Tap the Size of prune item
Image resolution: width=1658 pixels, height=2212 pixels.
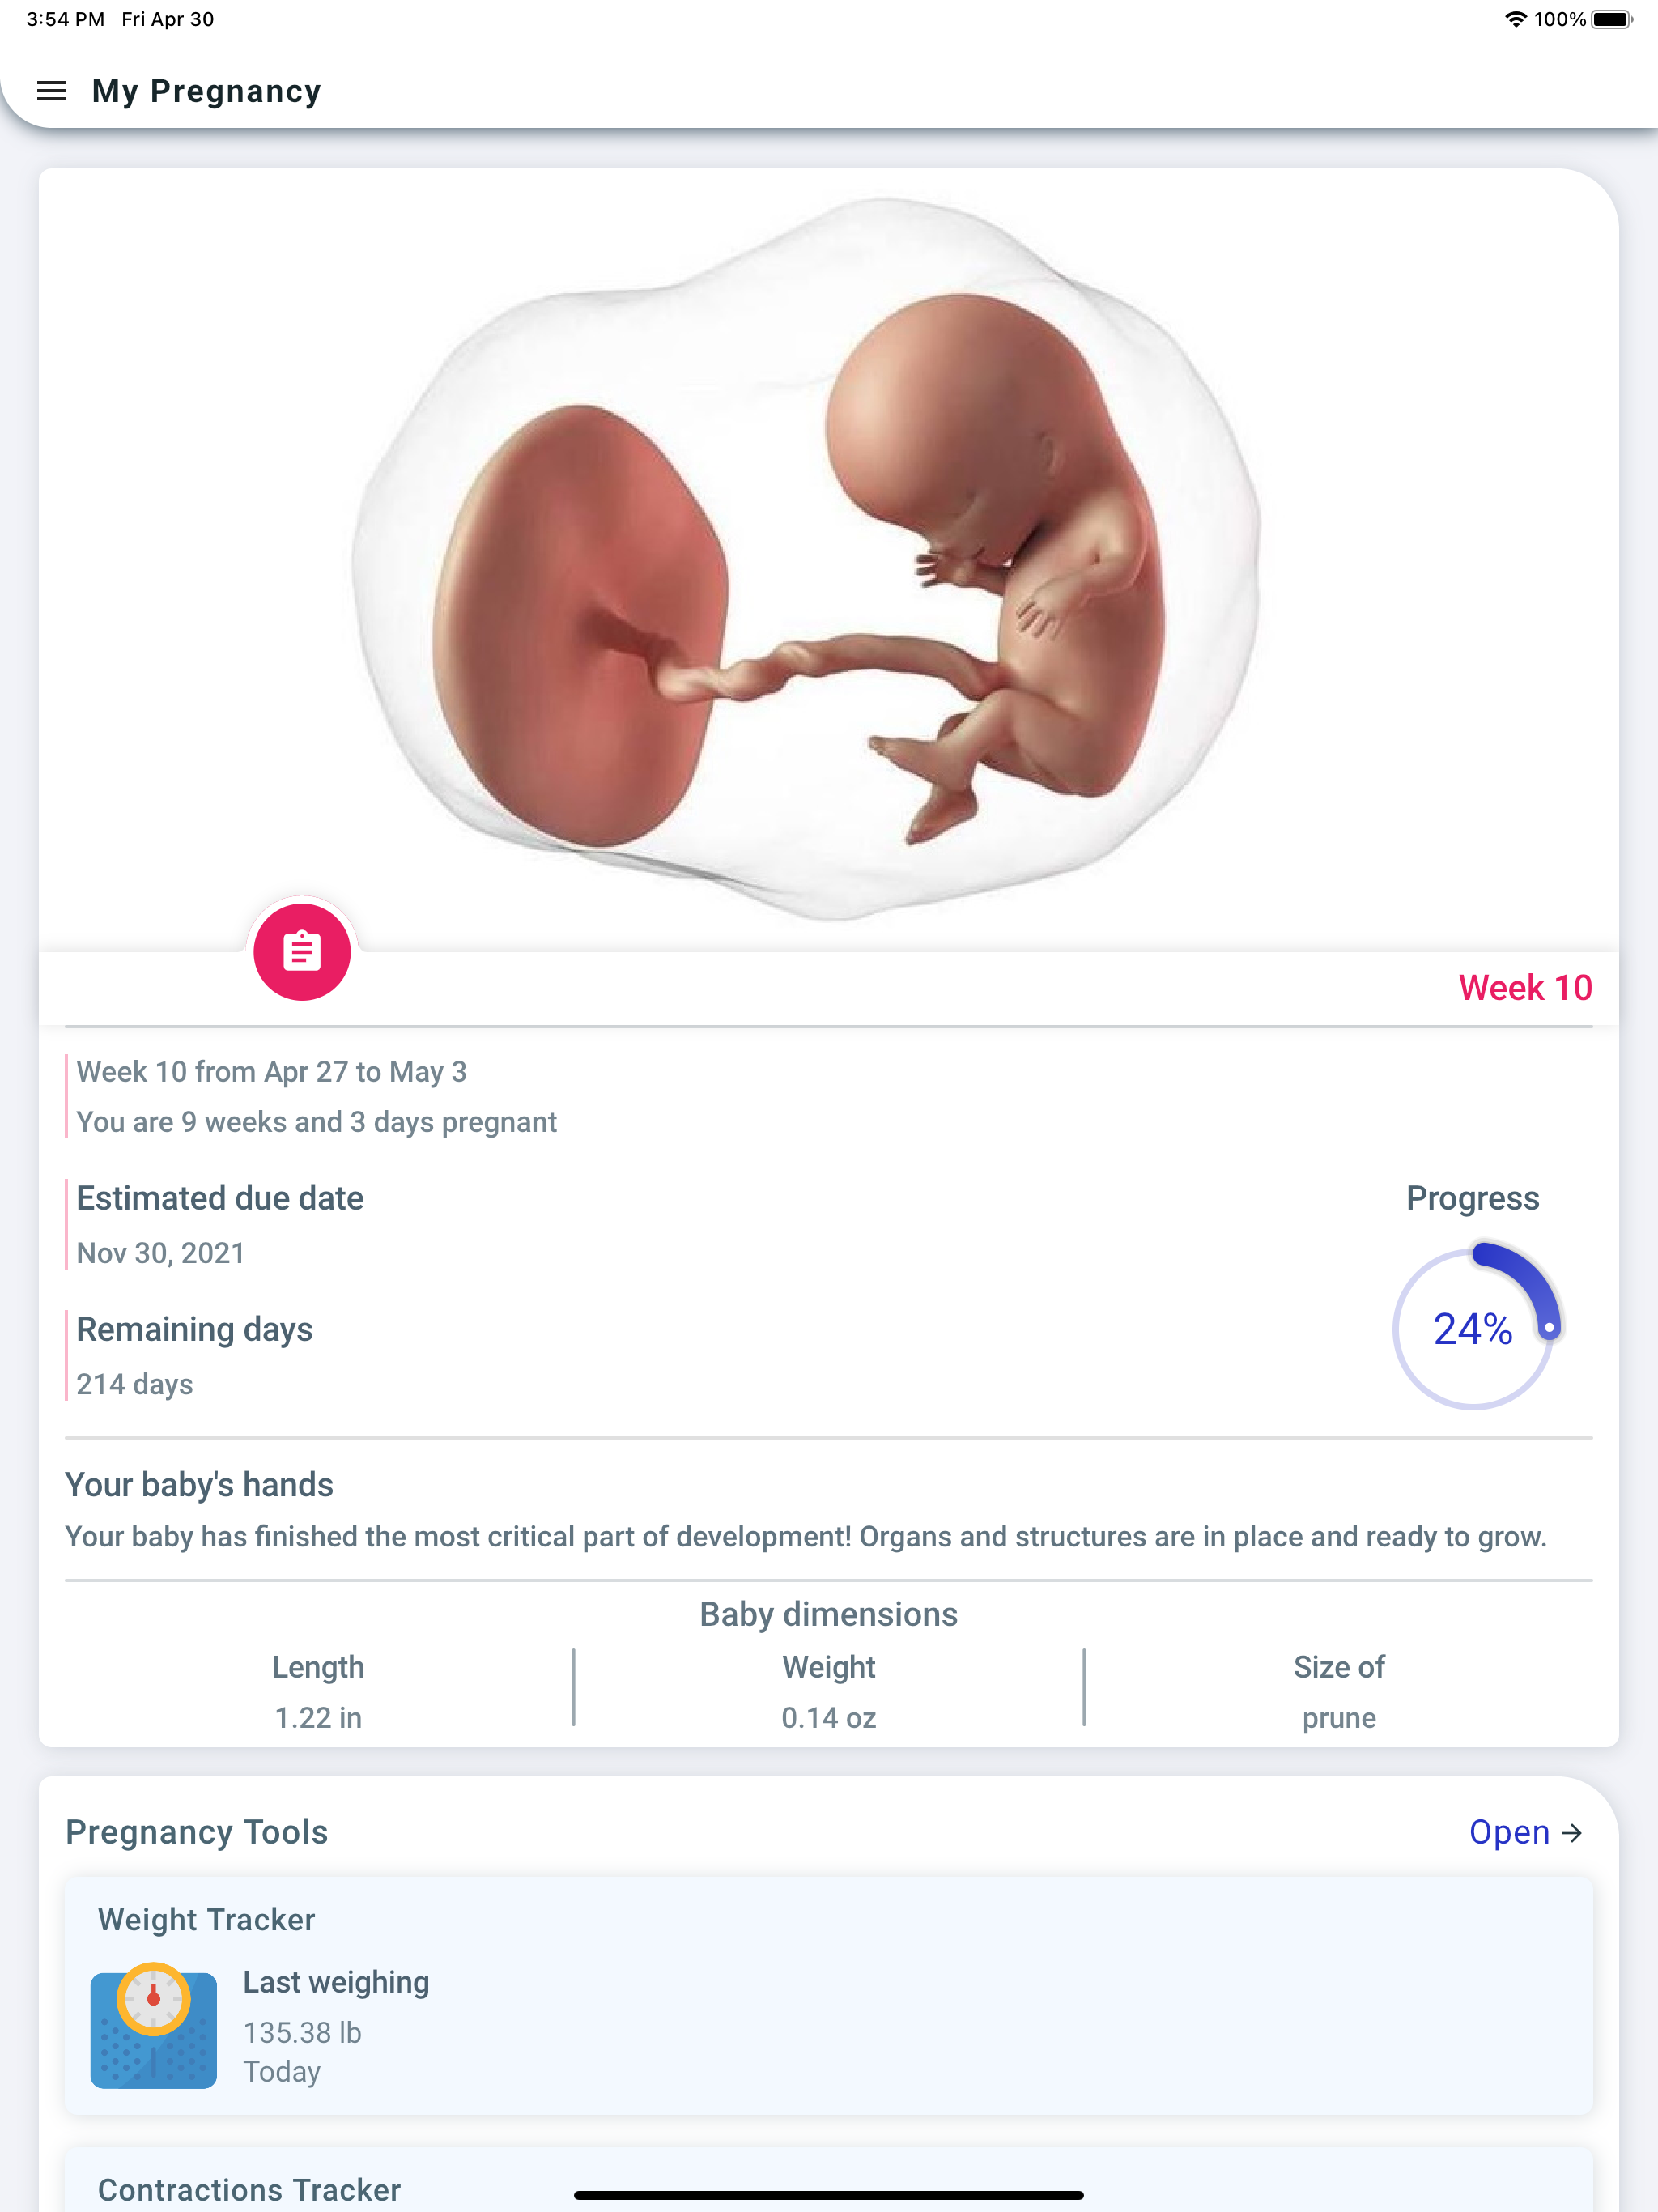coord(1339,1692)
